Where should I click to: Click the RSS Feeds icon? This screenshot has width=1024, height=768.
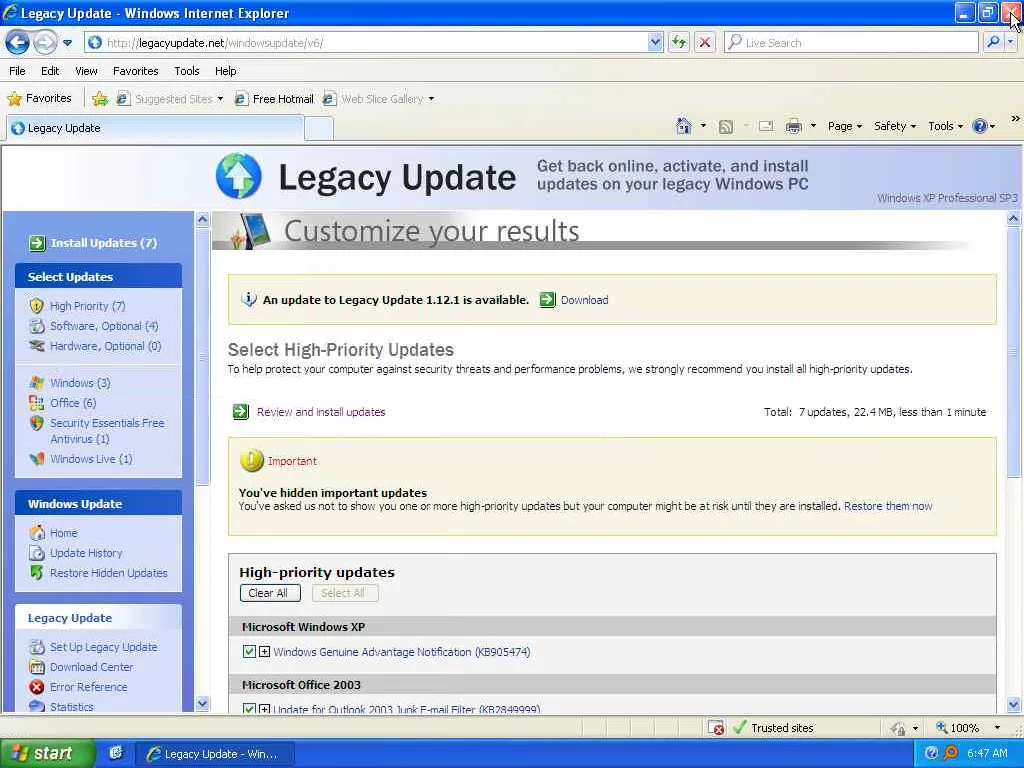[726, 127]
